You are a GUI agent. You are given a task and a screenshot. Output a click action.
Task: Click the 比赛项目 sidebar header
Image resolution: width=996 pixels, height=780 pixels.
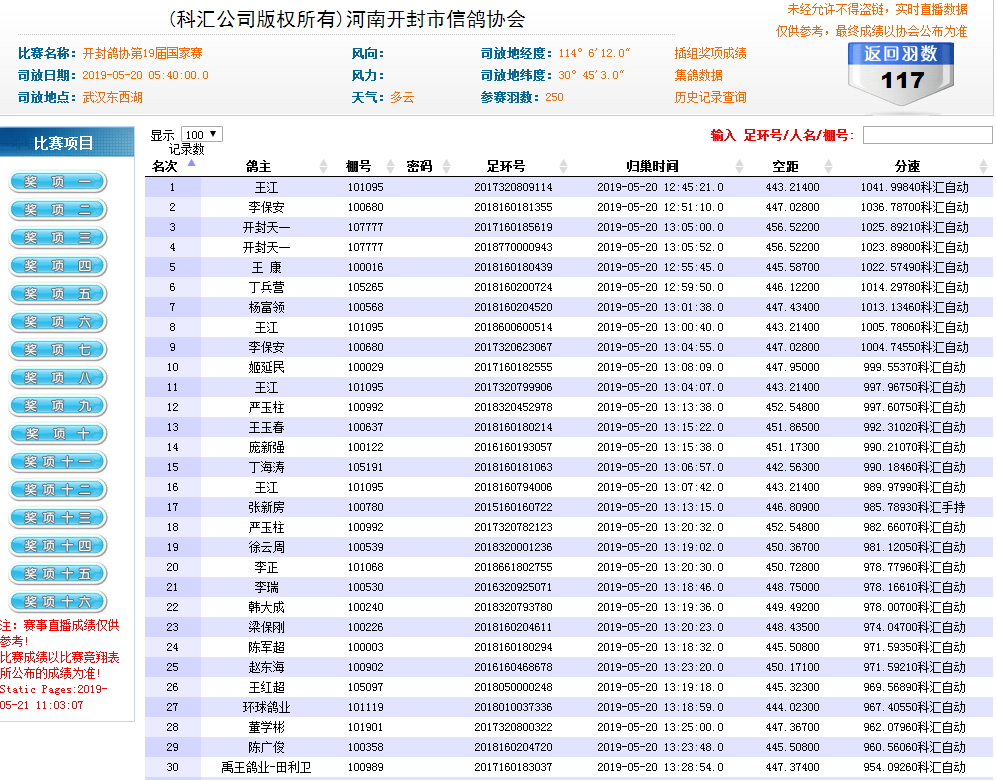click(x=65, y=143)
